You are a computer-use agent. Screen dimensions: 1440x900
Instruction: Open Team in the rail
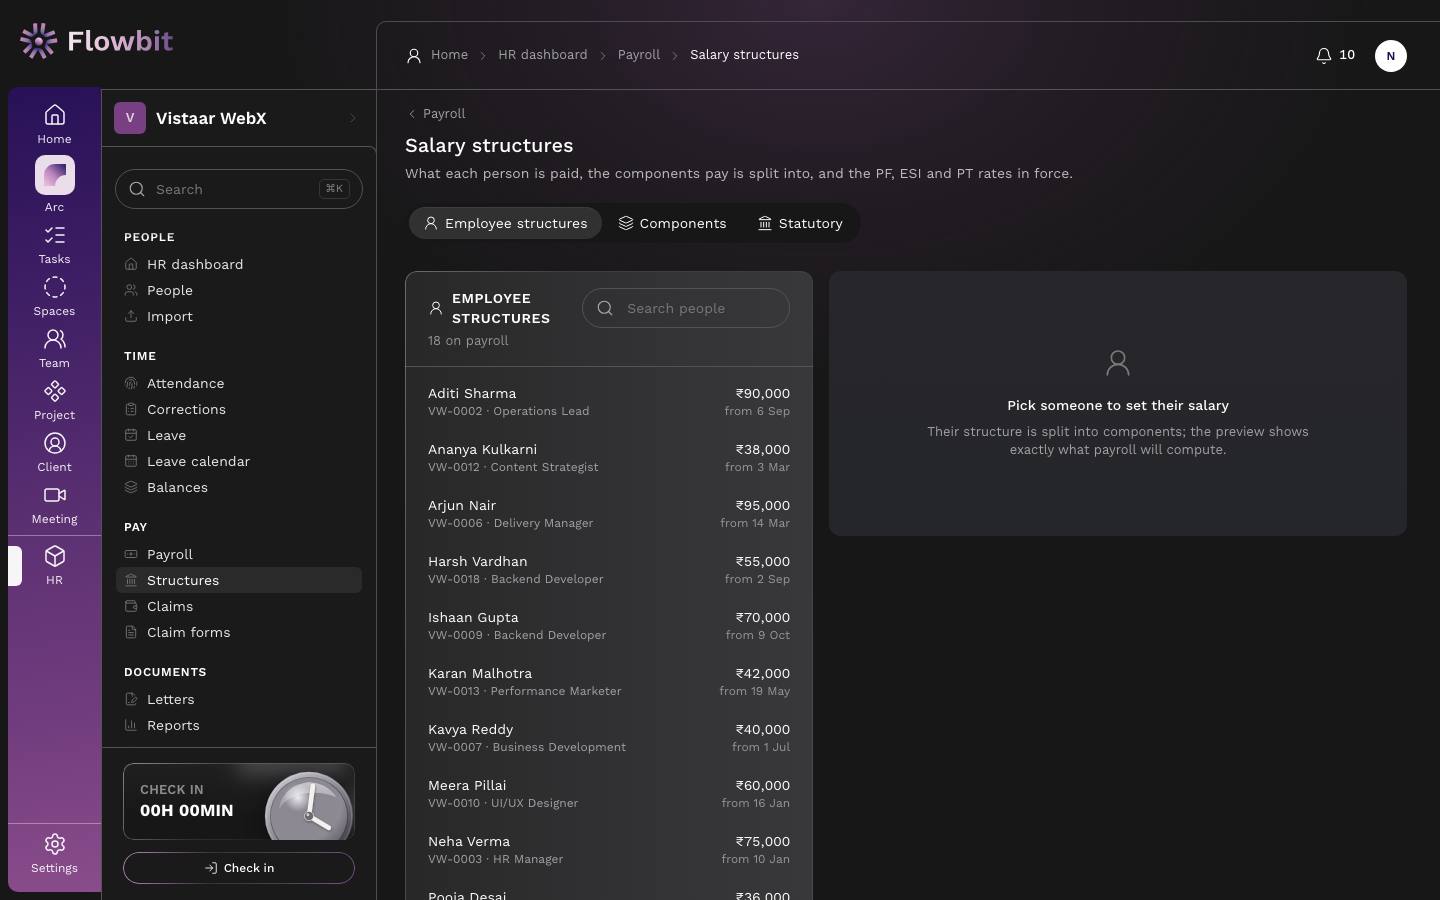click(x=54, y=349)
